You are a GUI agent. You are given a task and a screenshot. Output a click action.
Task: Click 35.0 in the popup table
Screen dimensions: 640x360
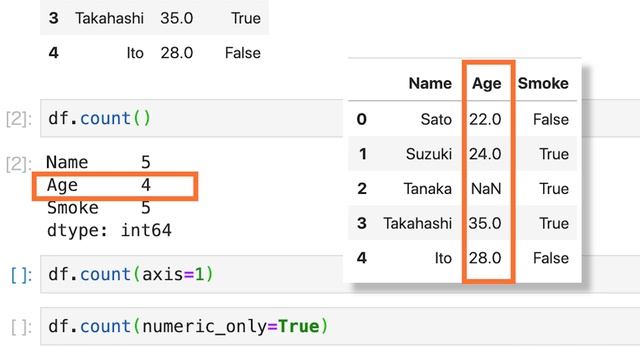(x=485, y=223)
